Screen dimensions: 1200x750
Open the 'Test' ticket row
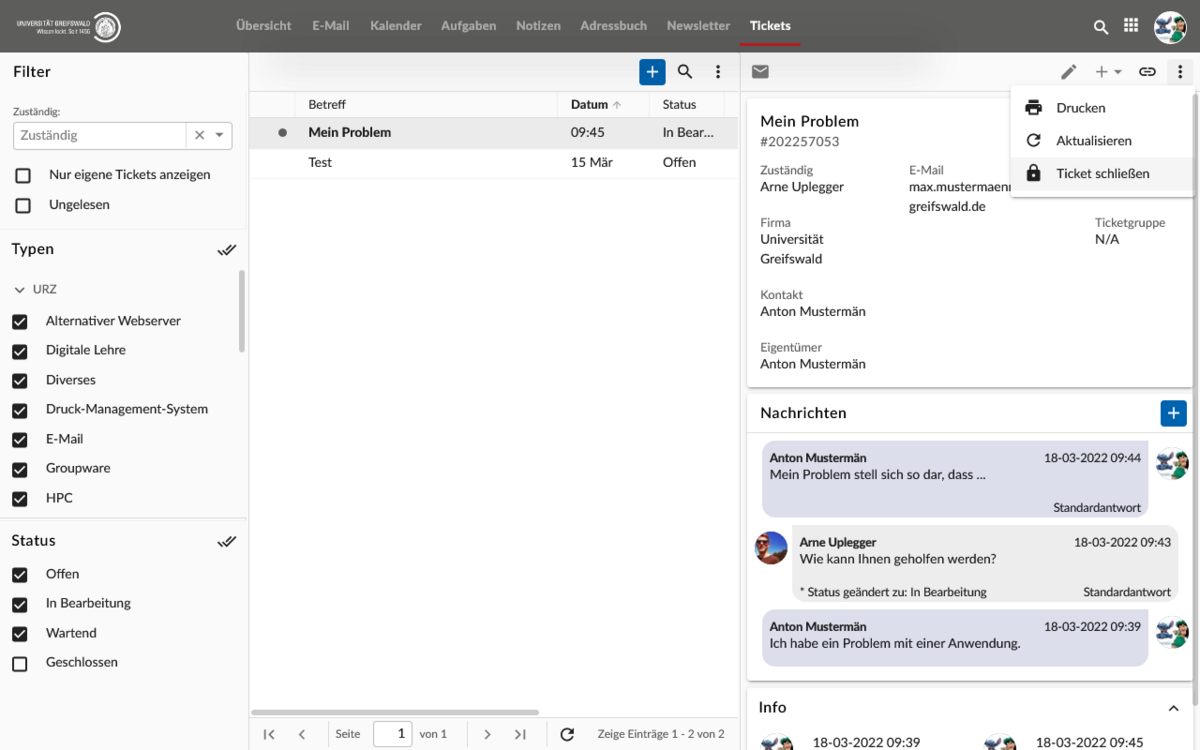click(x=320, y=163)
